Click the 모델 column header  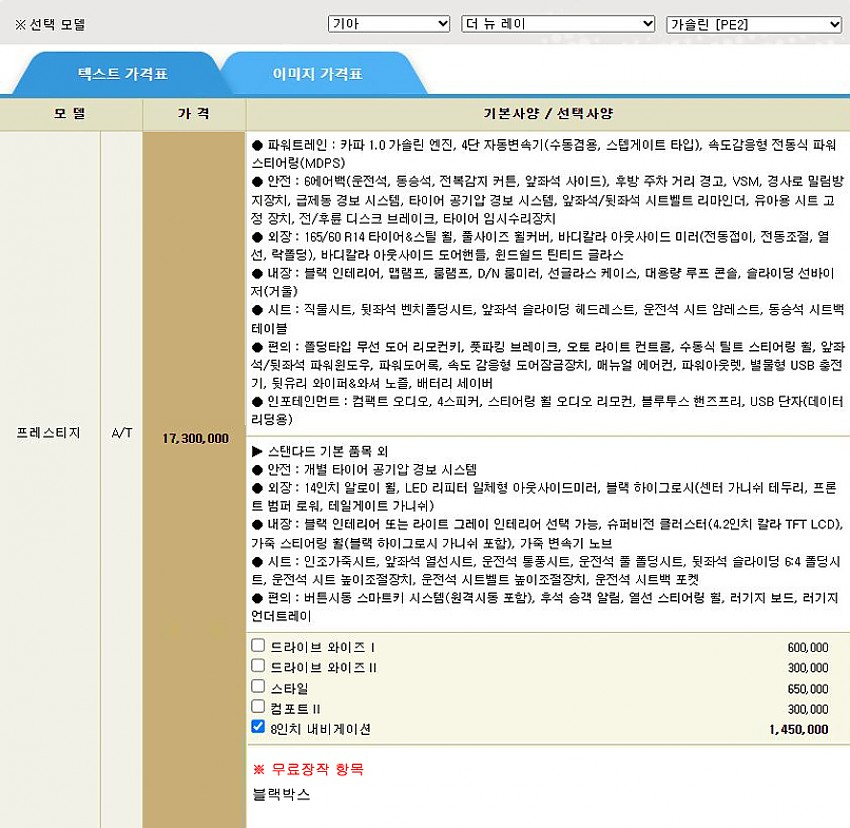point(71,113)
